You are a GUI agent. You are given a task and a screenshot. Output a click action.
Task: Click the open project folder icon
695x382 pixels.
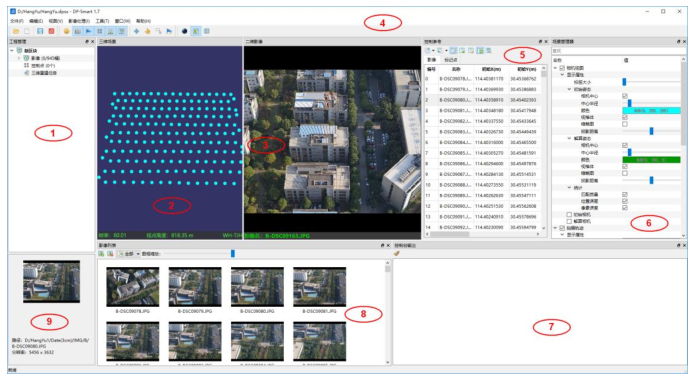point(16,31)
